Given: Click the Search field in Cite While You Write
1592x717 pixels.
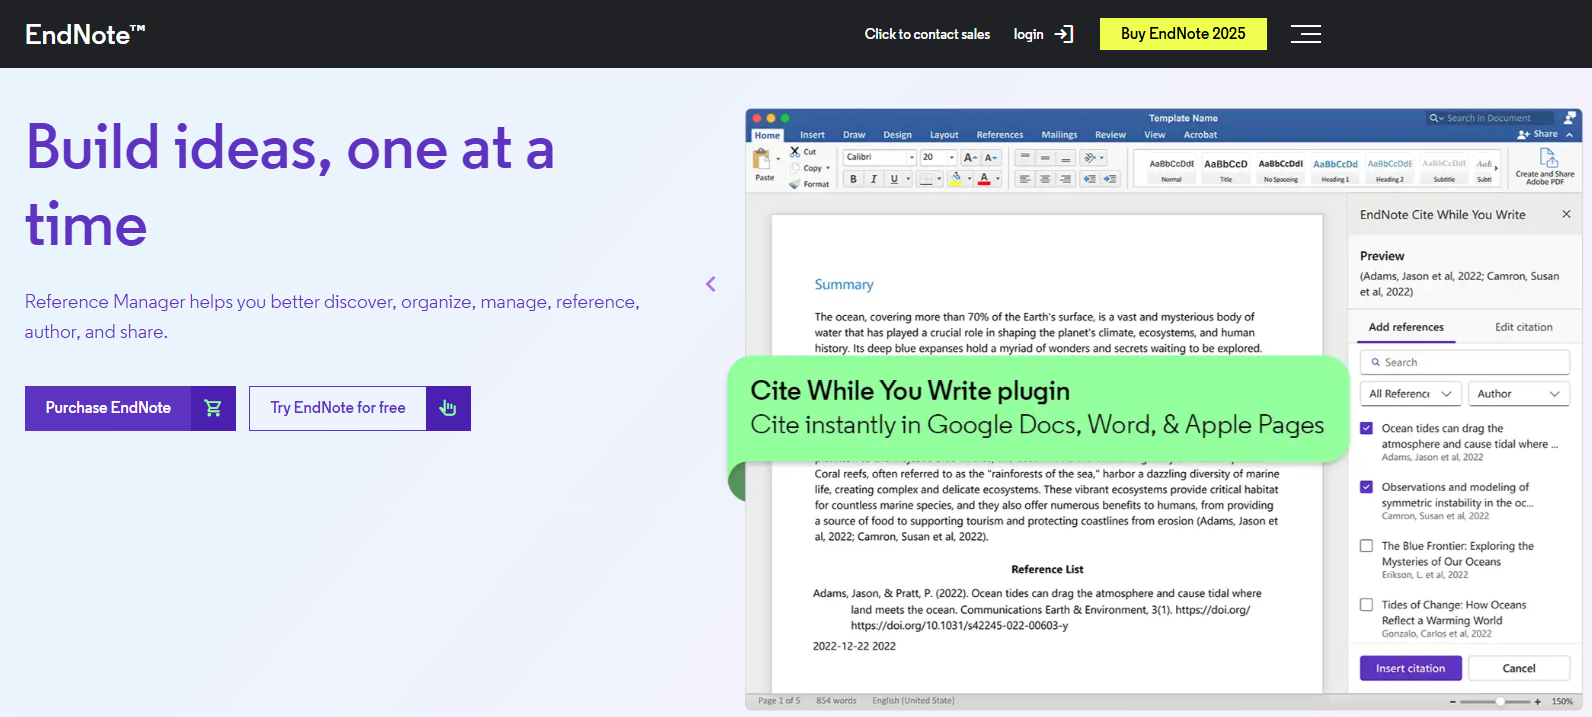Looking at the screenshot, I should (1464, 362).
